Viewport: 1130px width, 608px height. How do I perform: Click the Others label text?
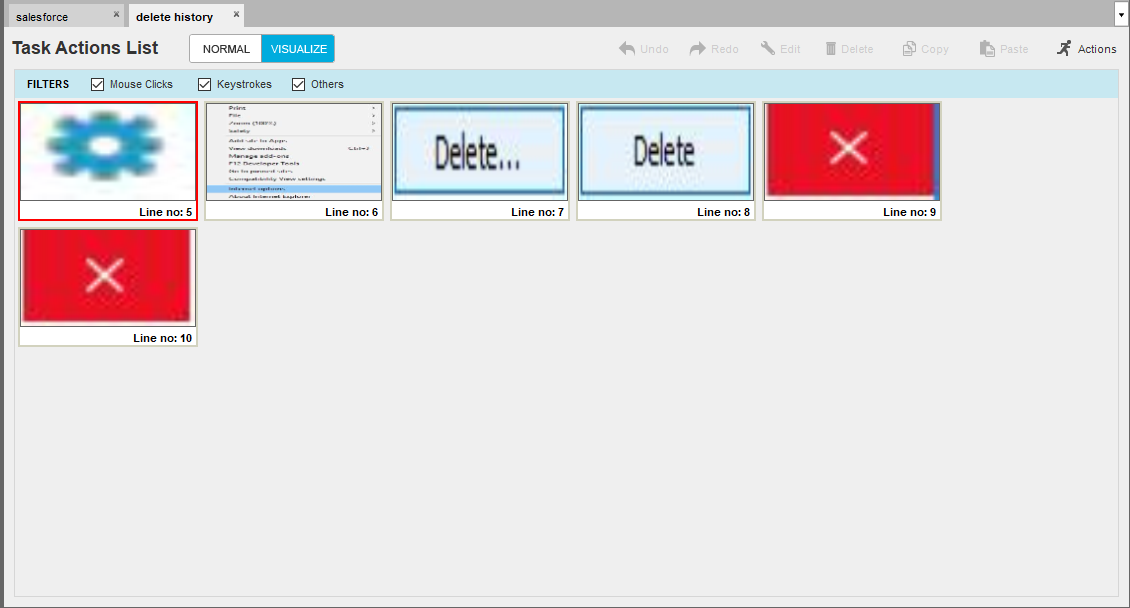327,84
